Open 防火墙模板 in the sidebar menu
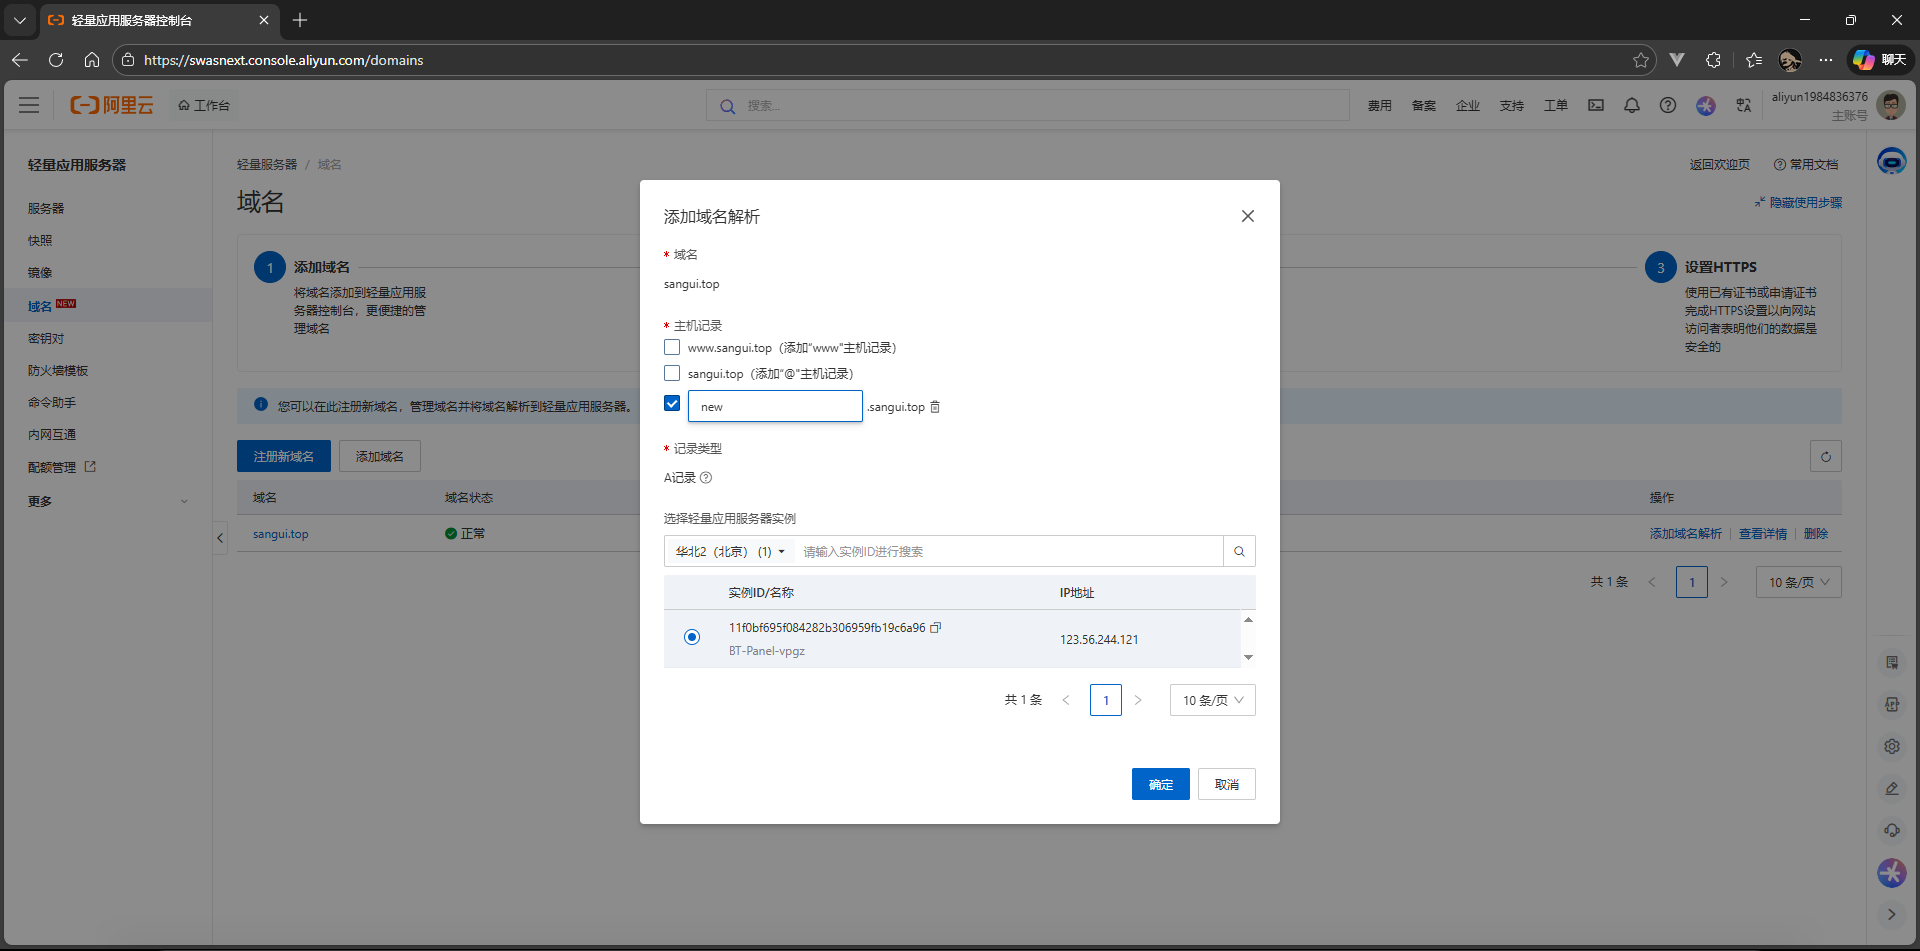This screenshot has height=951, width=1920. click(58, 371)
